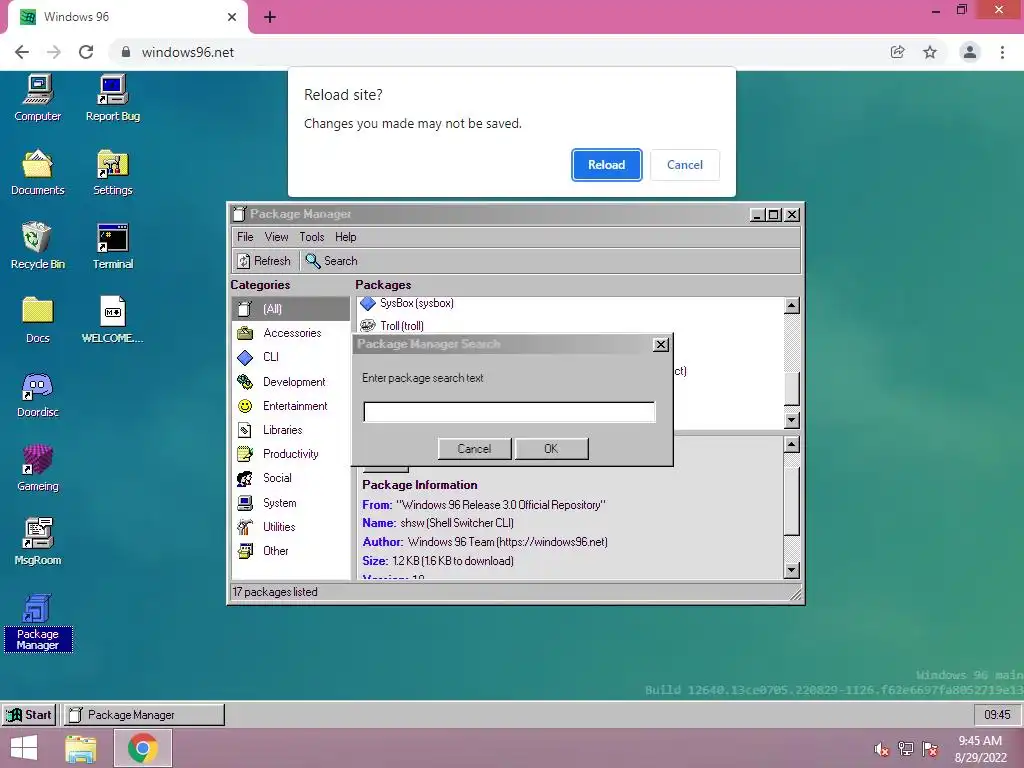Open the View menu
Image resolution: width=1024 pixels, height=768 pixels.
[276, 237]
